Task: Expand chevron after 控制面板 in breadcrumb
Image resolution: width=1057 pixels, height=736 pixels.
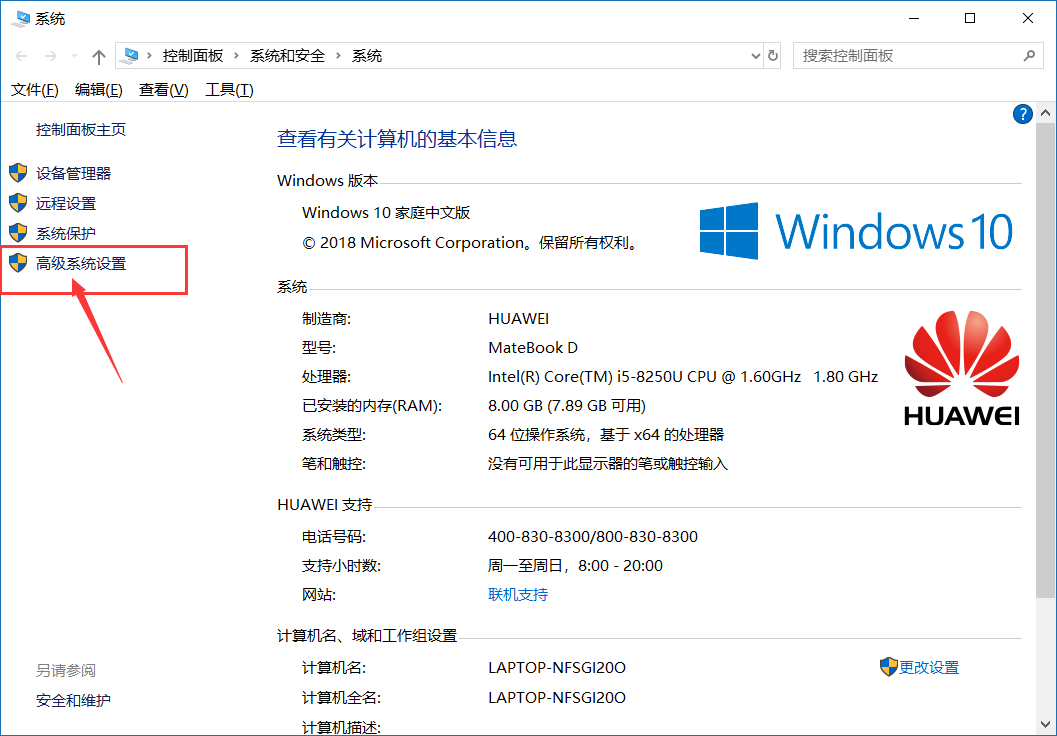Action: coord(236,56)
